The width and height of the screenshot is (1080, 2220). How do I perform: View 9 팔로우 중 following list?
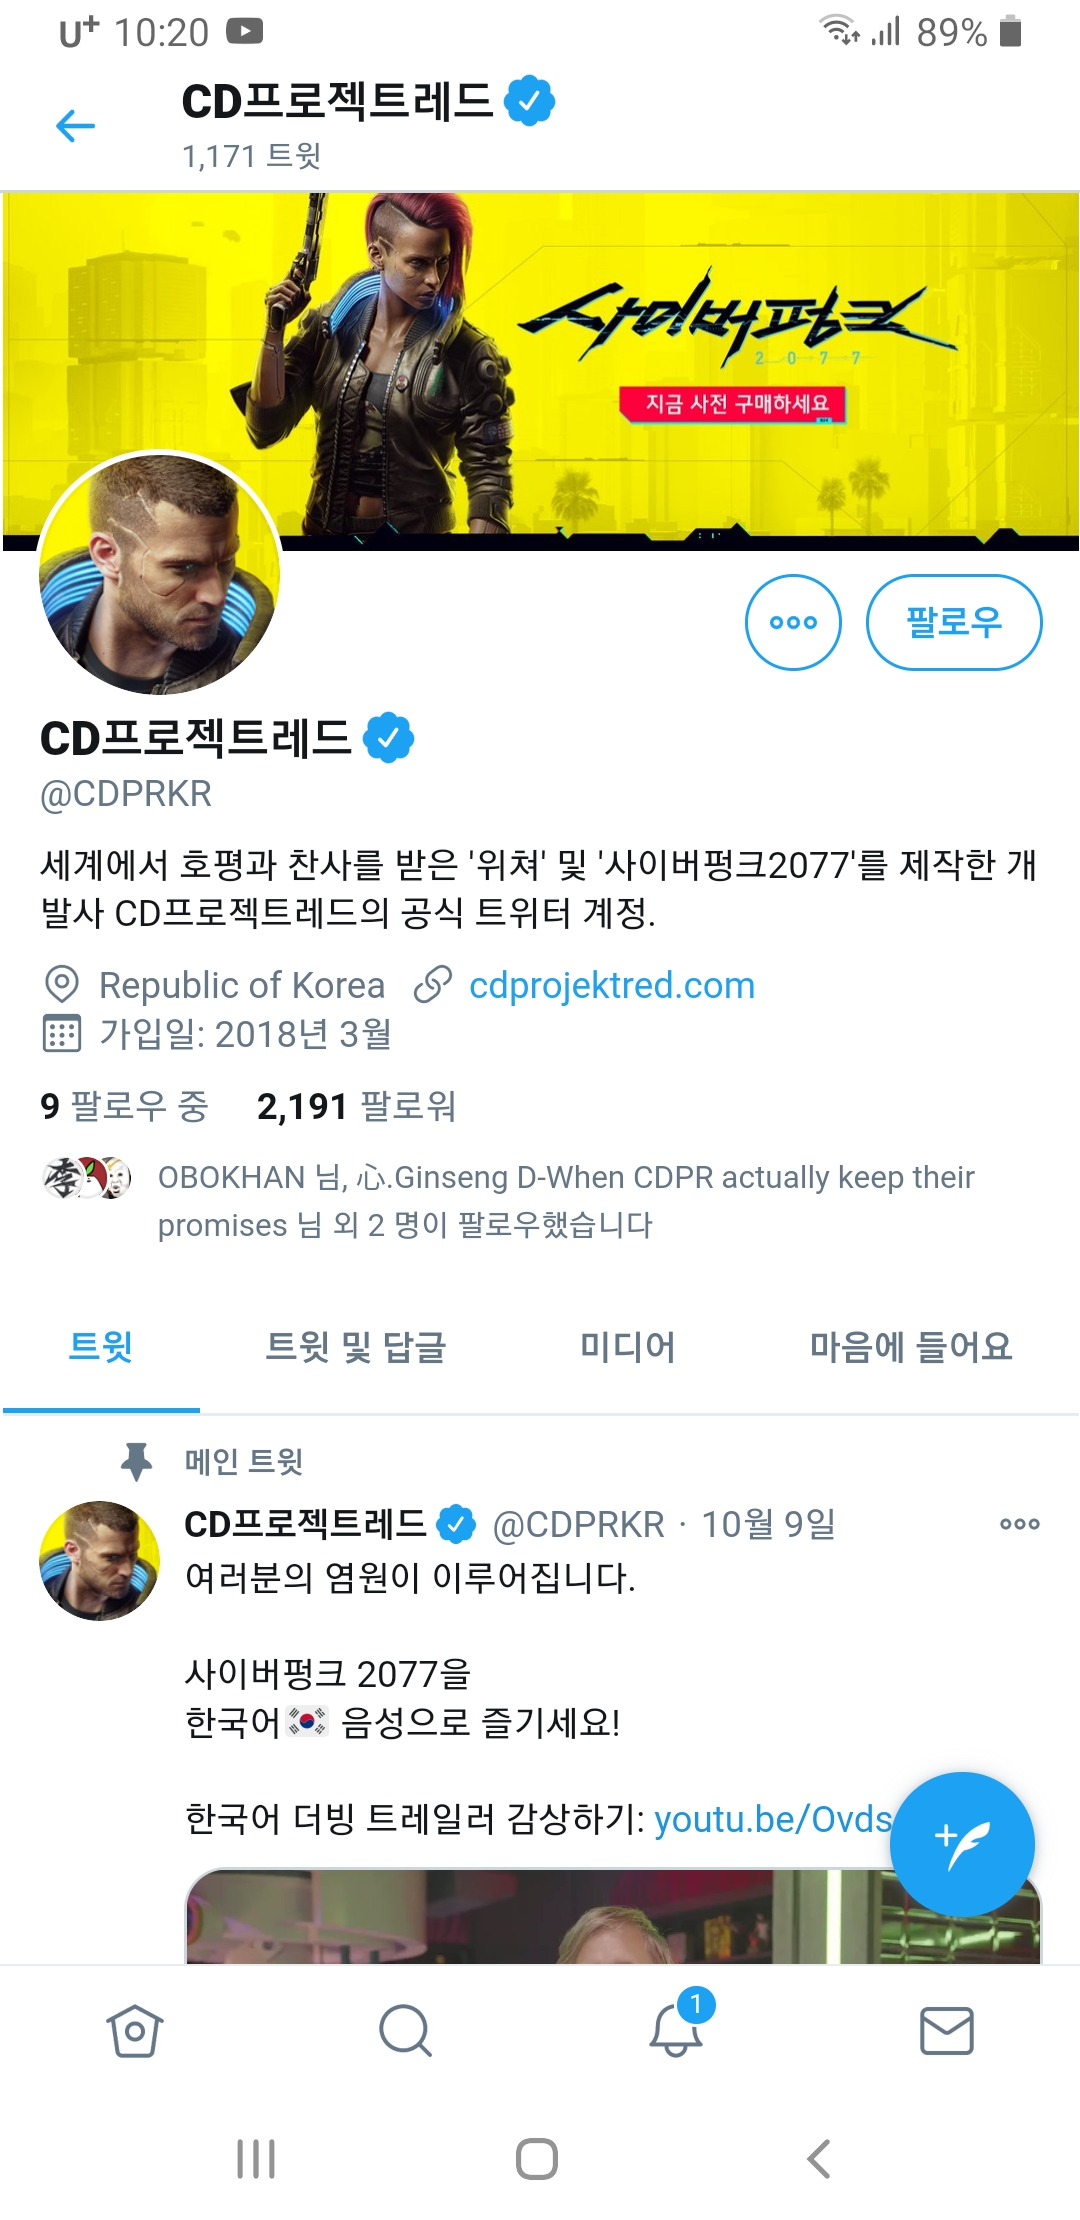click(x=124, y=1106)
